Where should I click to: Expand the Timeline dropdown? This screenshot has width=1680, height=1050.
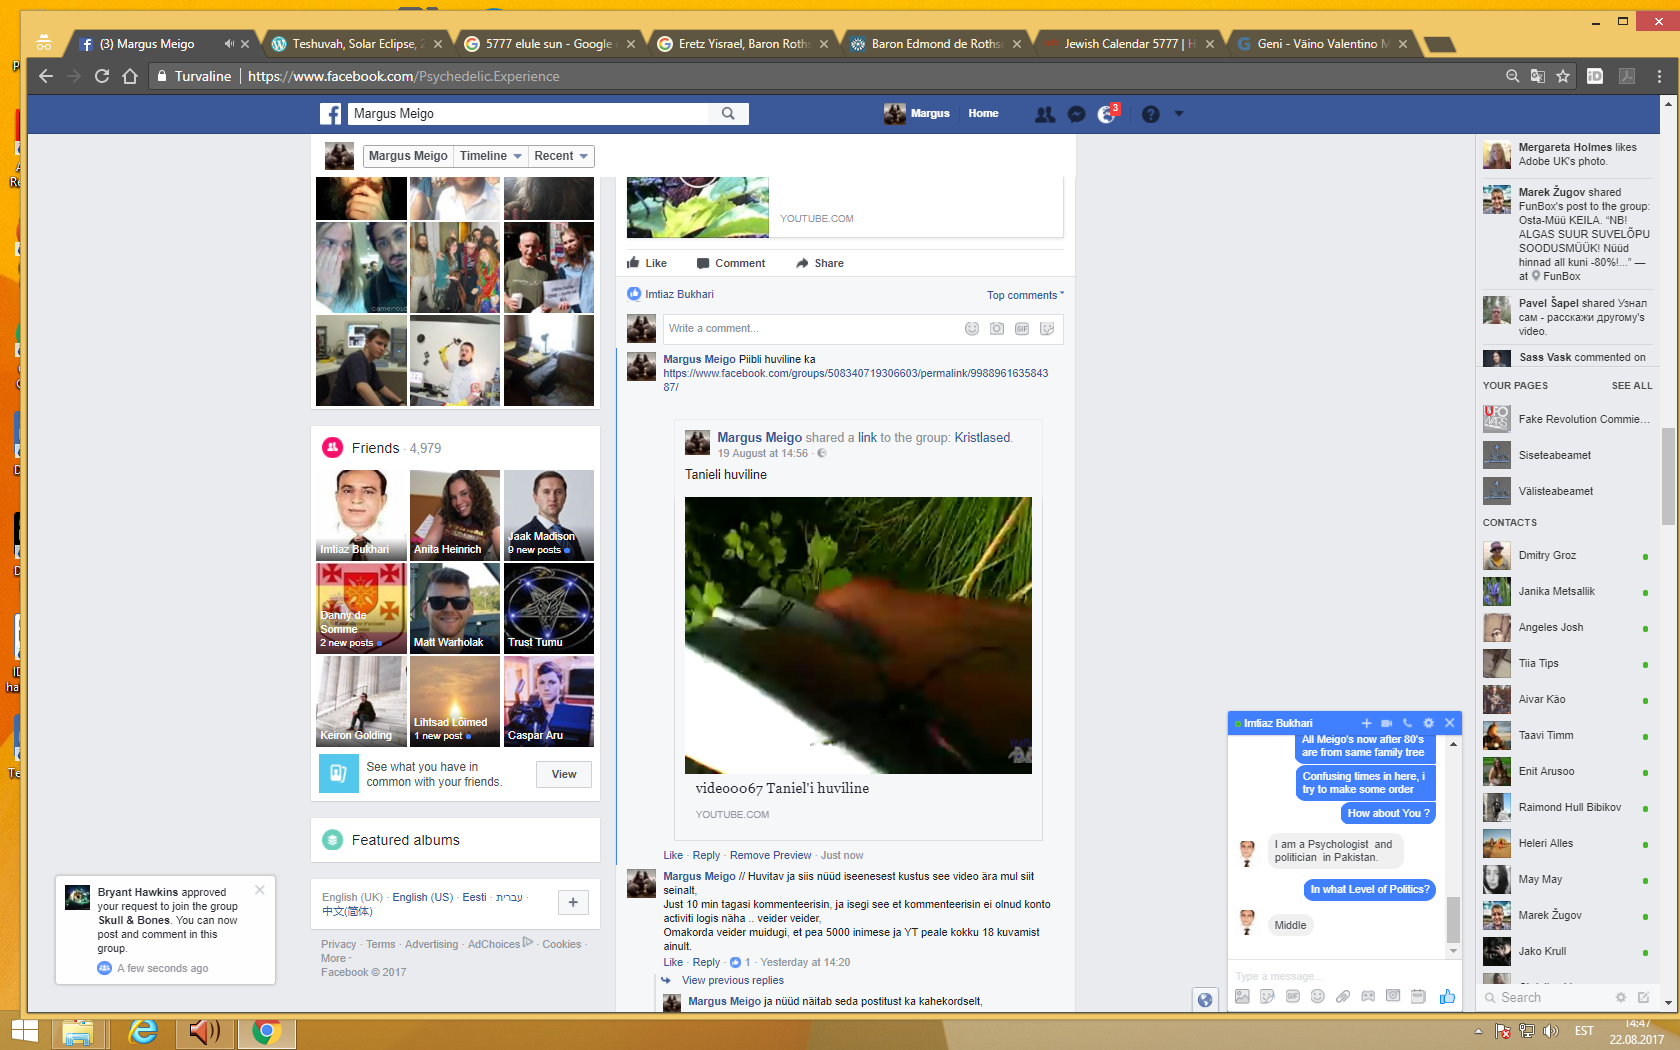490,156
